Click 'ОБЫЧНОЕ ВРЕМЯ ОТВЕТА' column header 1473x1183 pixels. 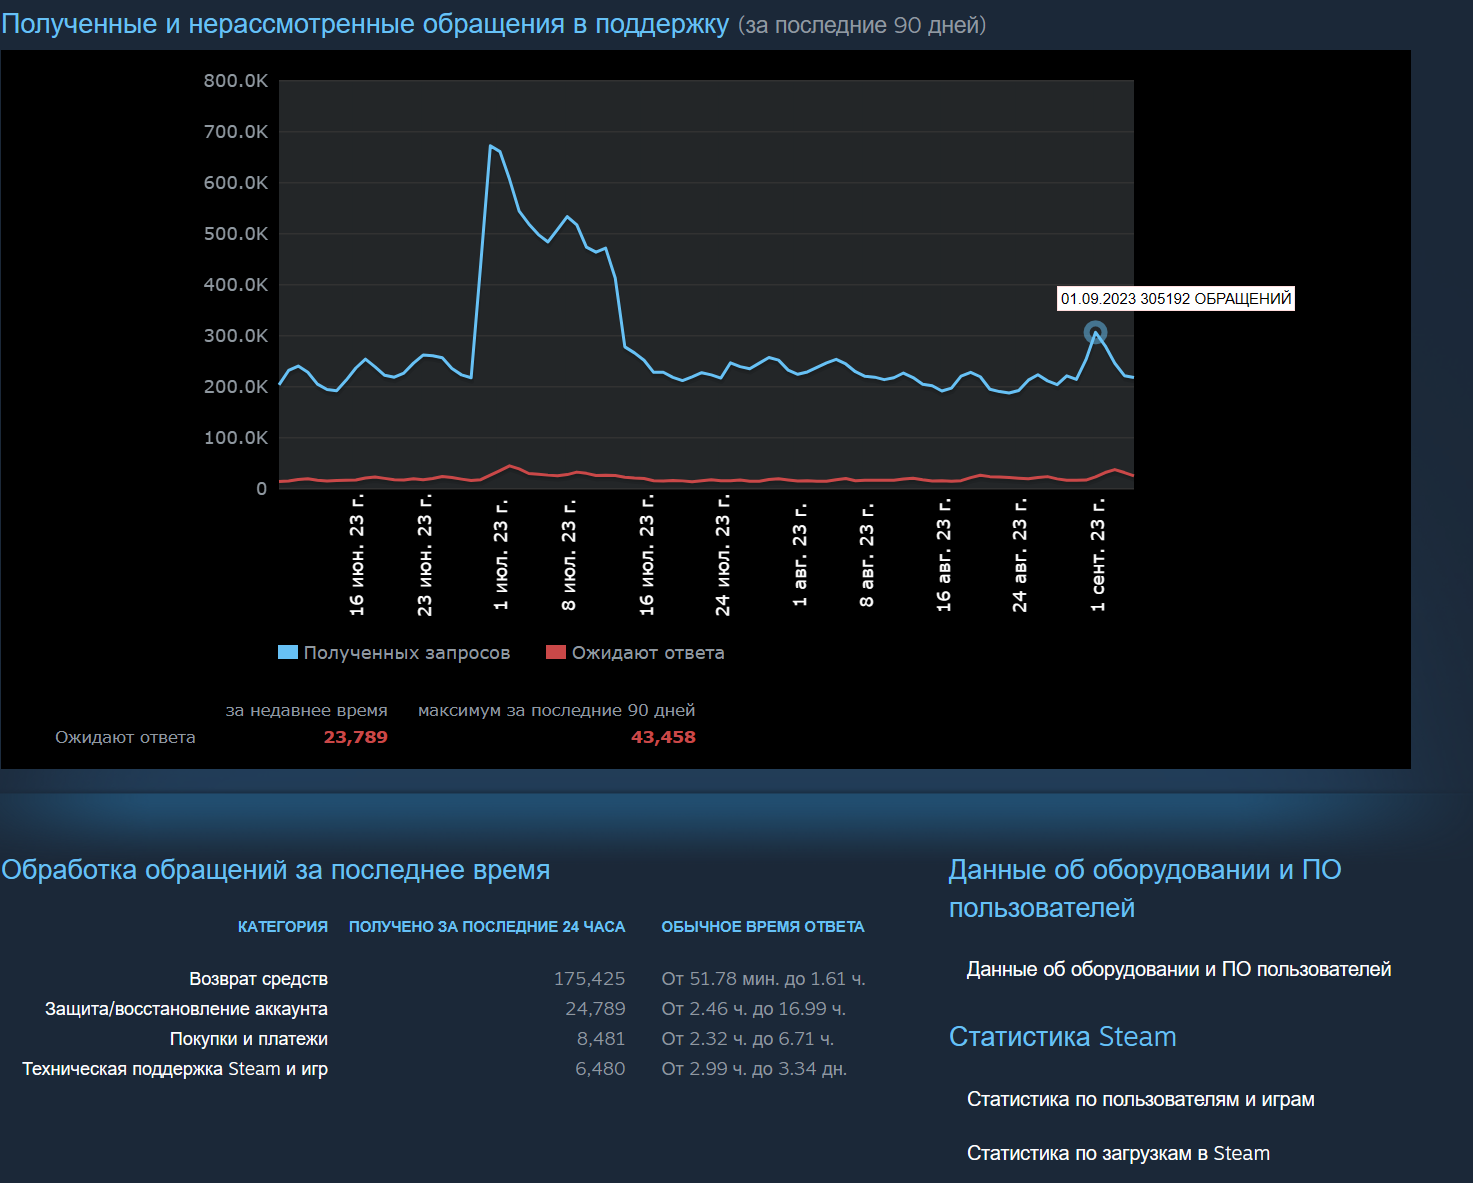tap(763, 927)
